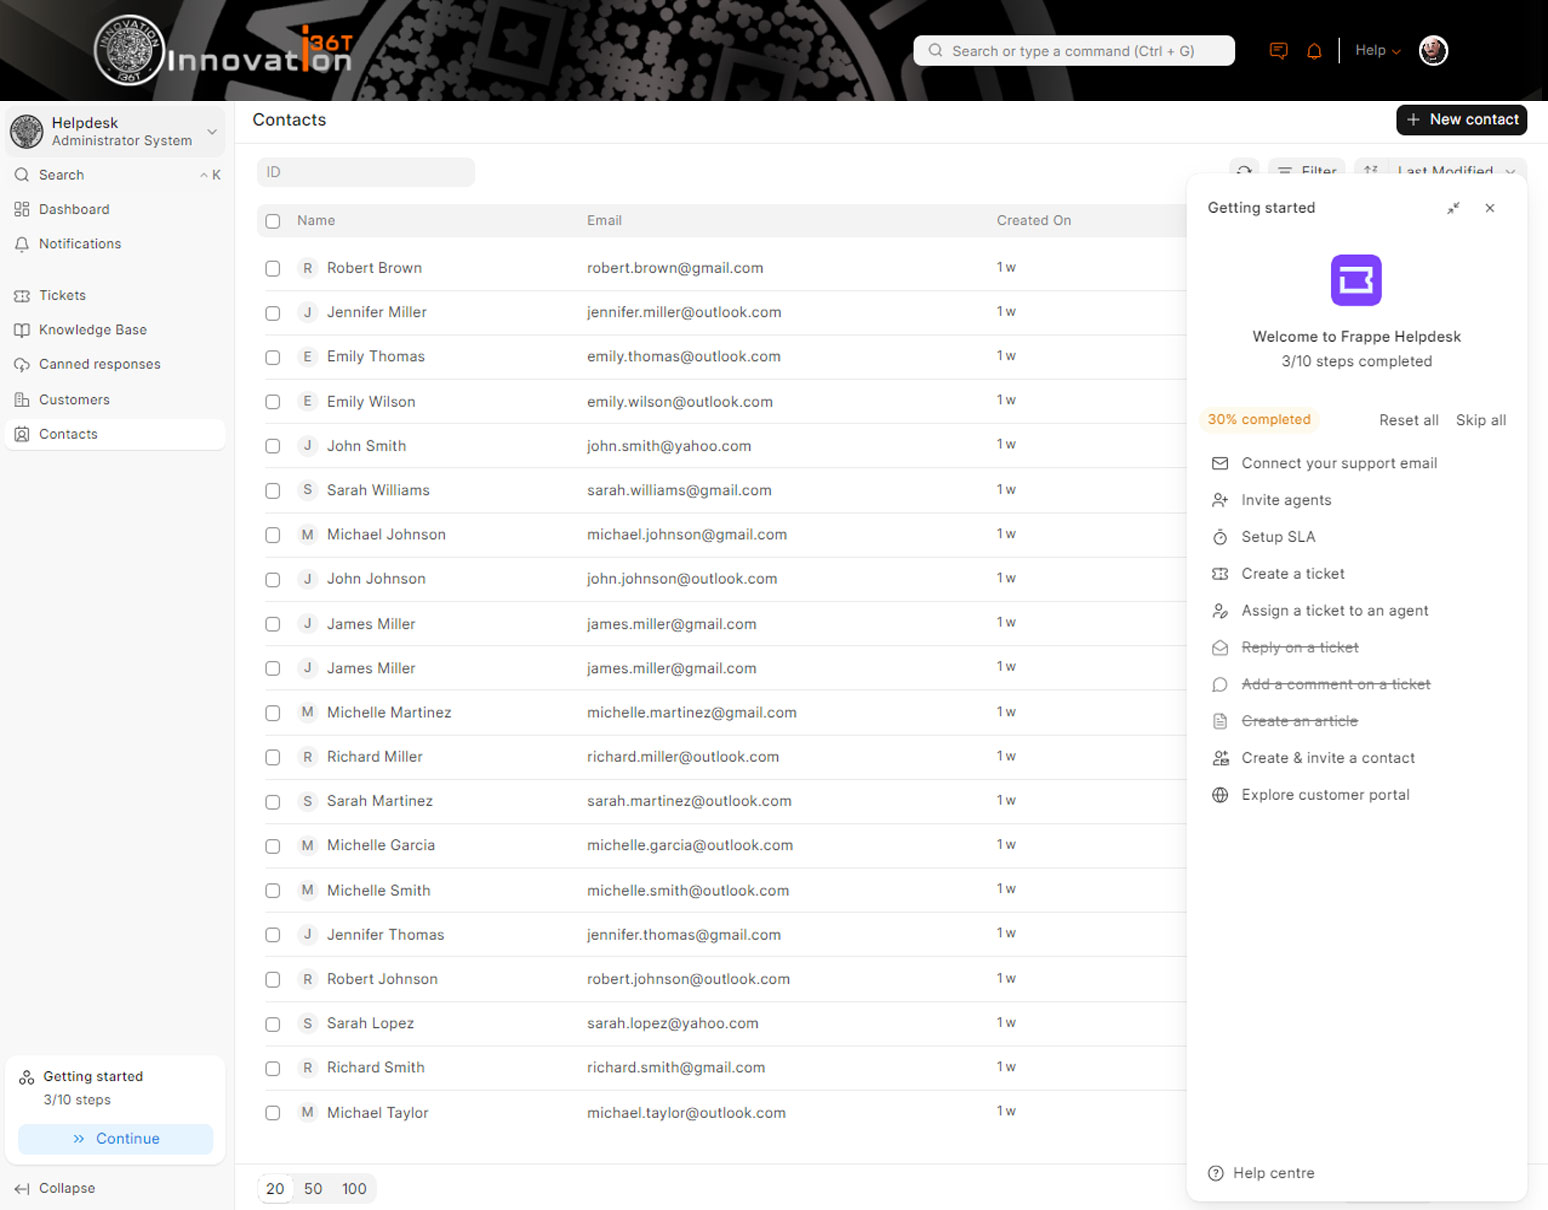The image size is (1548, 1210).
Task: Click the notification bell icon in header
Action: coord(1314,51)
